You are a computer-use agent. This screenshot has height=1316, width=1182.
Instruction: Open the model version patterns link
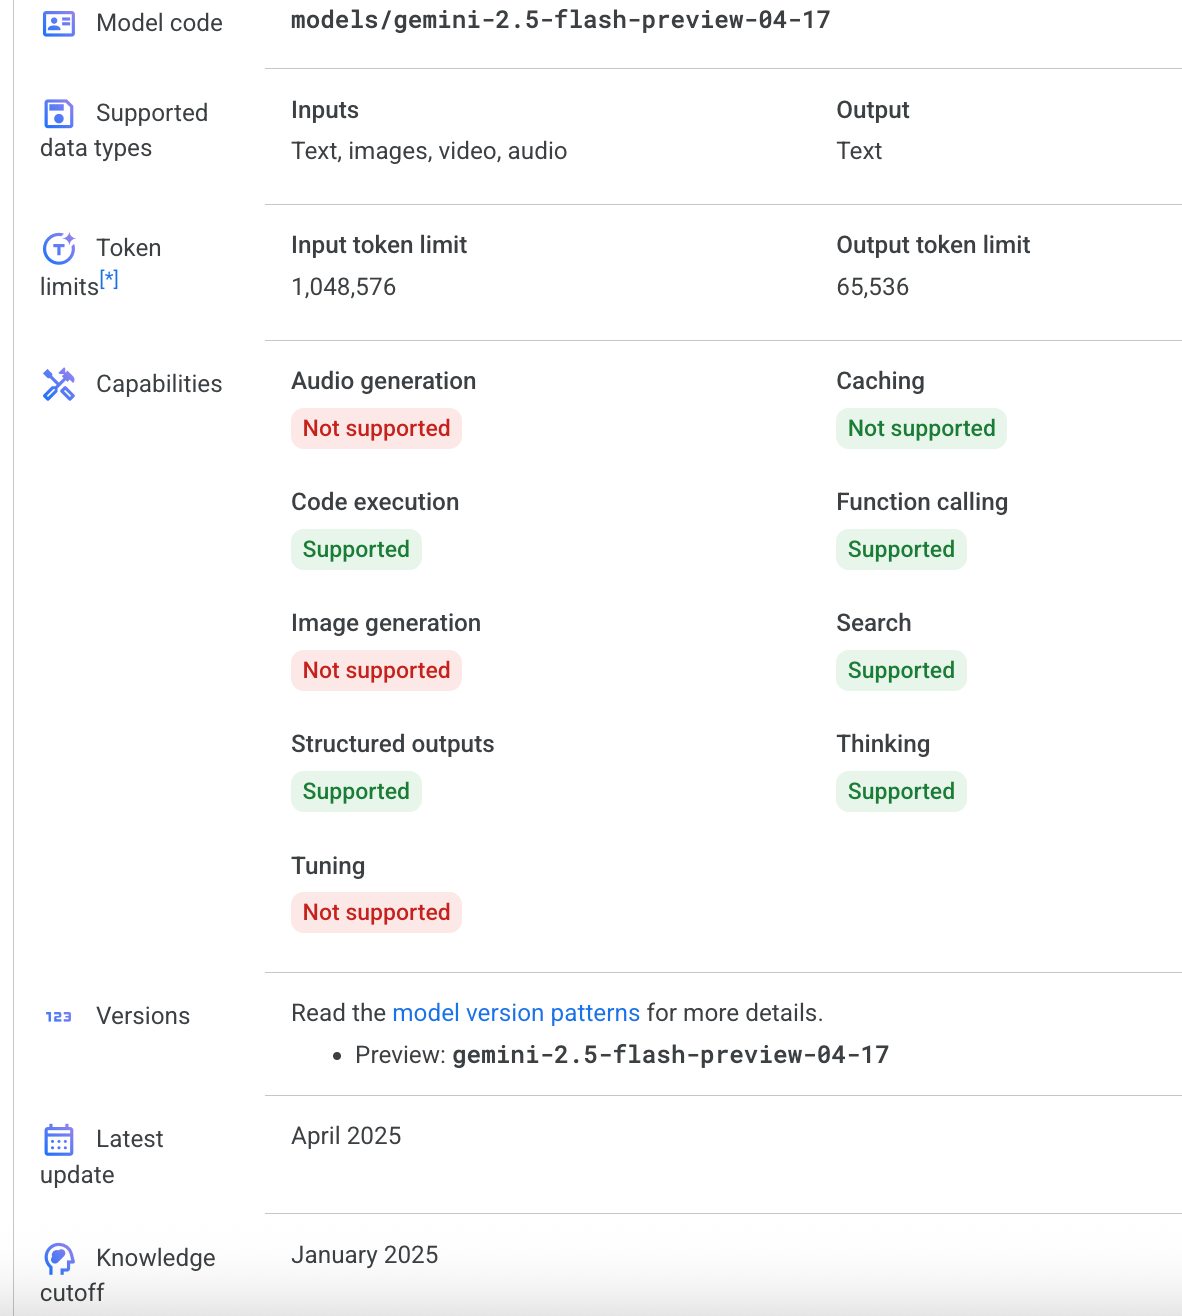click(515, 1012)
